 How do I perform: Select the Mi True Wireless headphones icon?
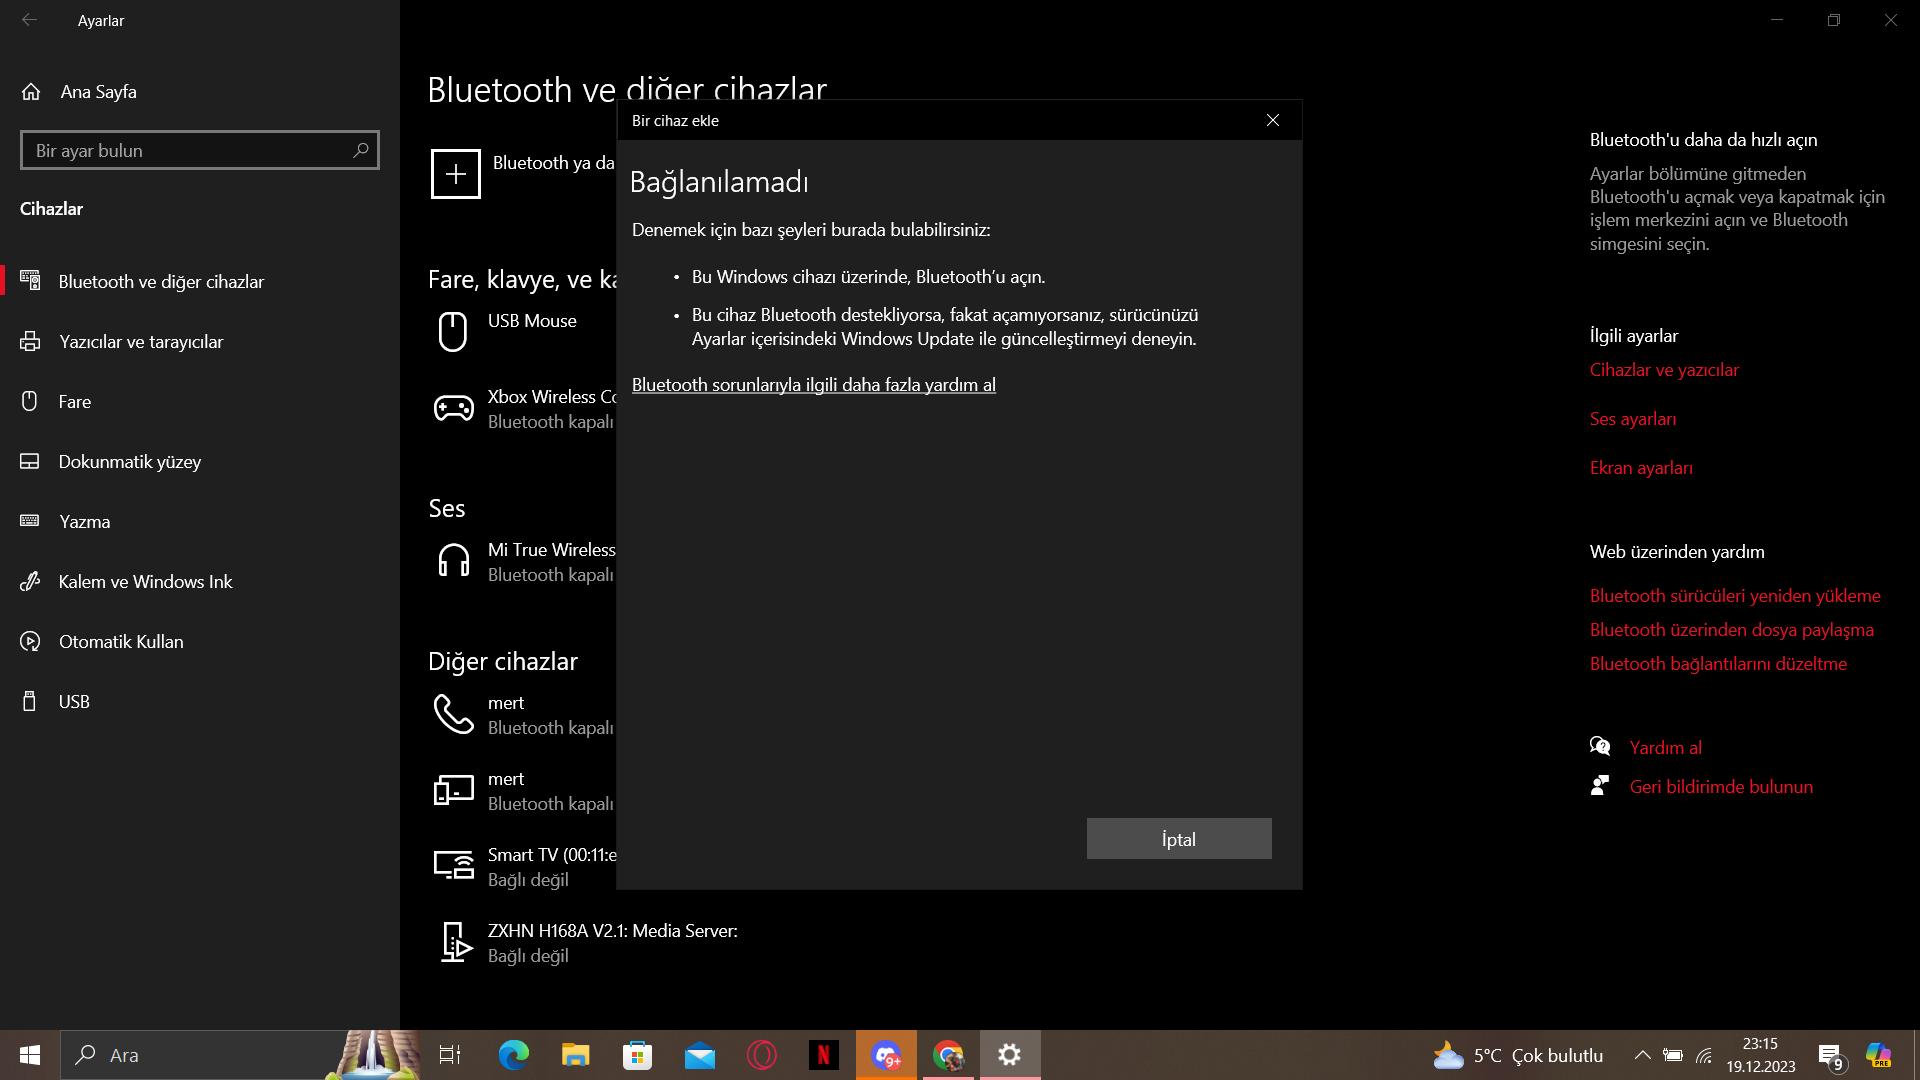(x=453, y=561)
